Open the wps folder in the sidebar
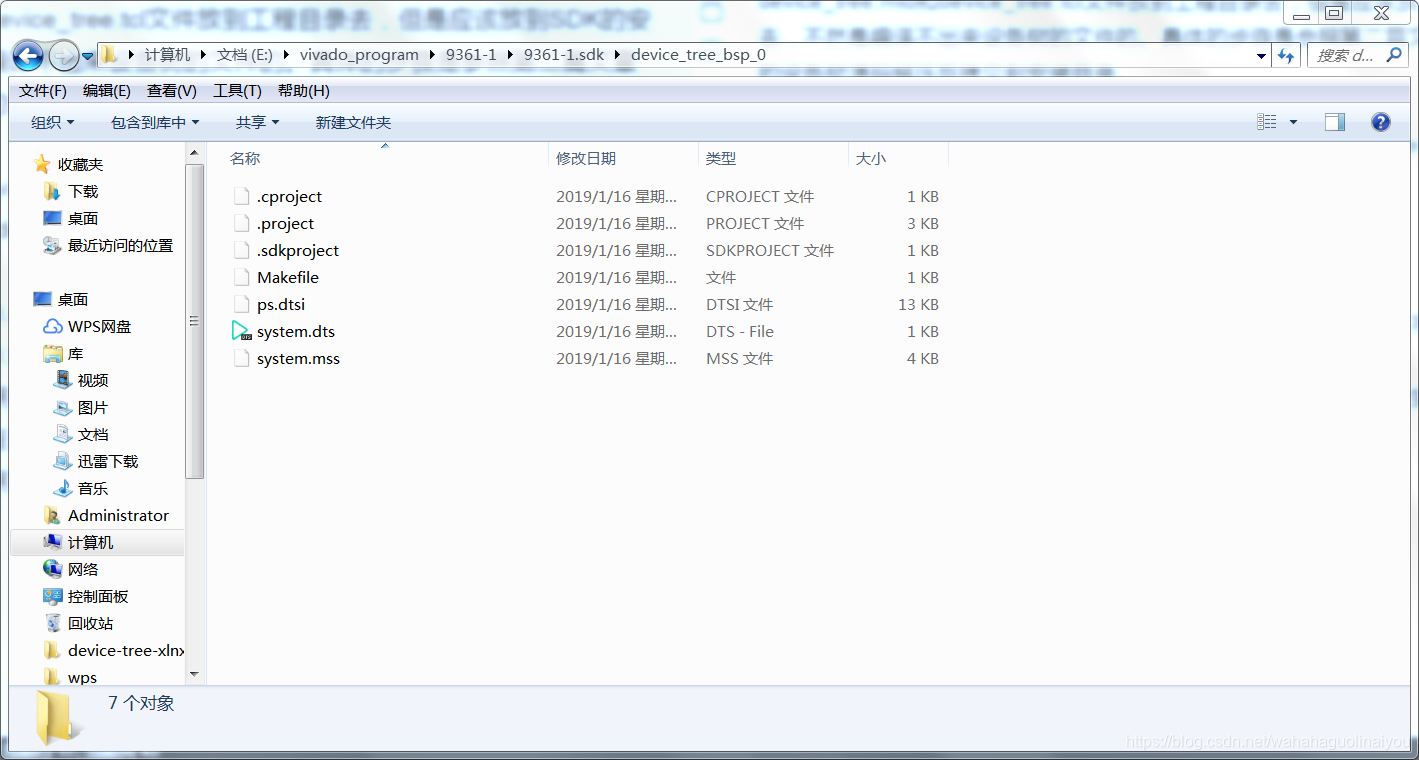The height and width of the screenshot is (760, 1419). (x=82, y=677)
